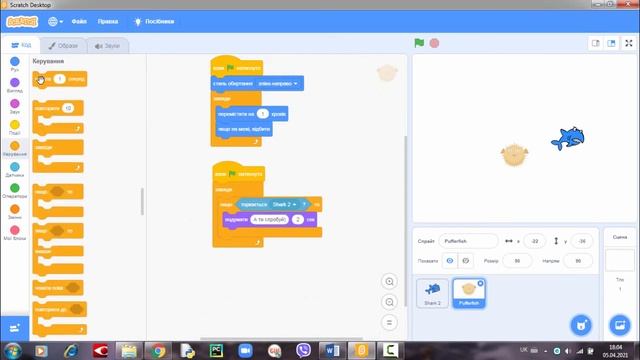
Task: Click the workspace horizontal scrollbar
Action: point(281,338)
